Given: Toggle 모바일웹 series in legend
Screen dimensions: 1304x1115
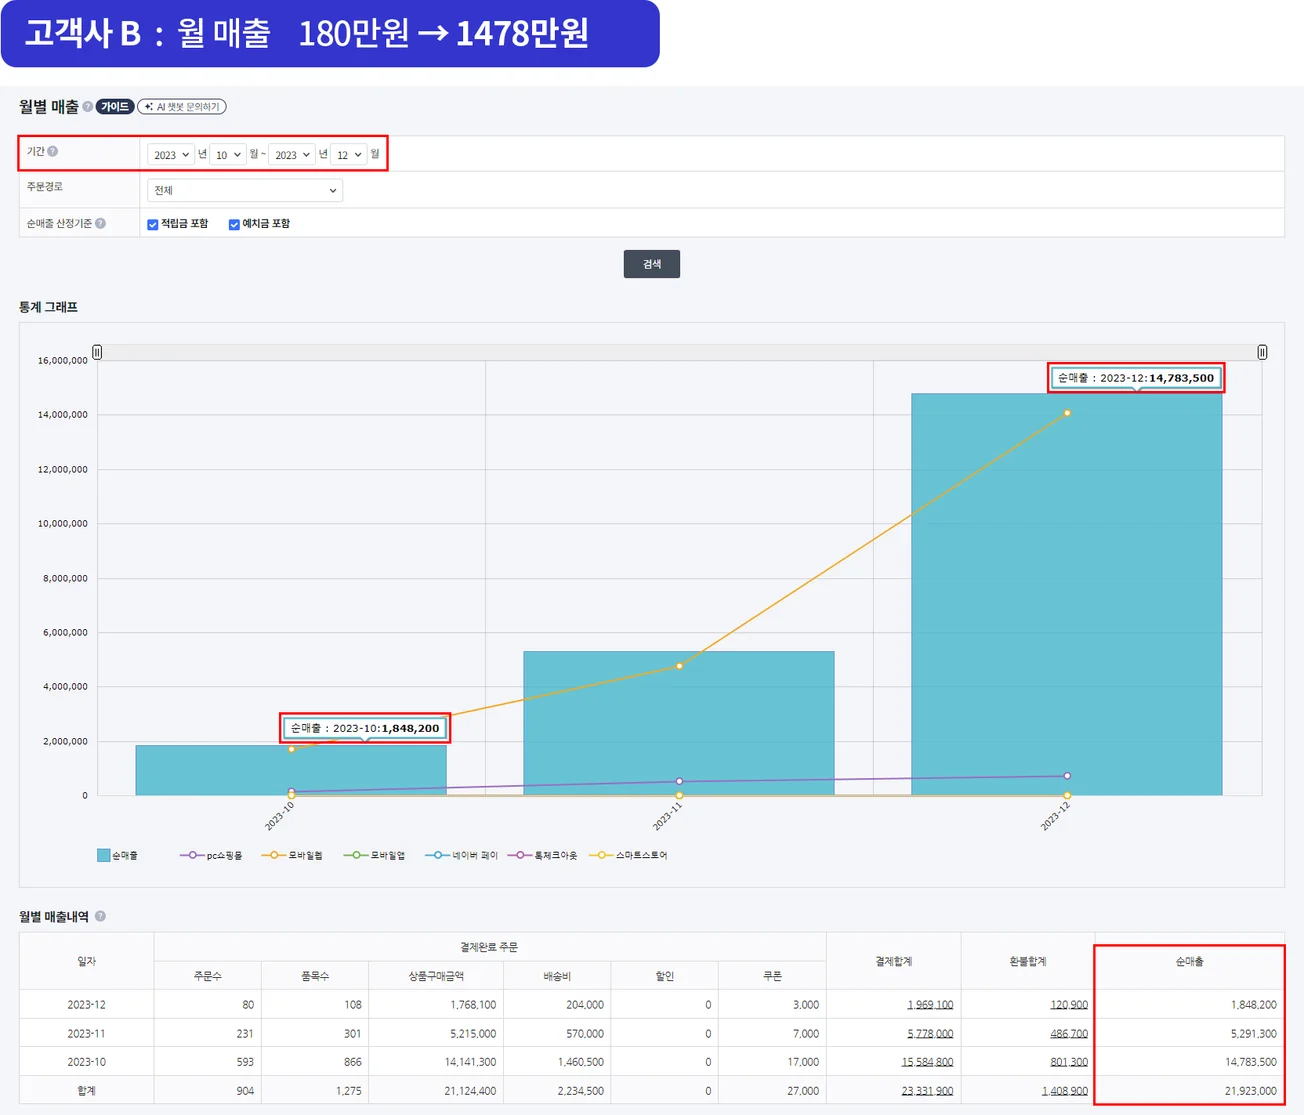Looking at the screenshot, I should click(292, 855).
